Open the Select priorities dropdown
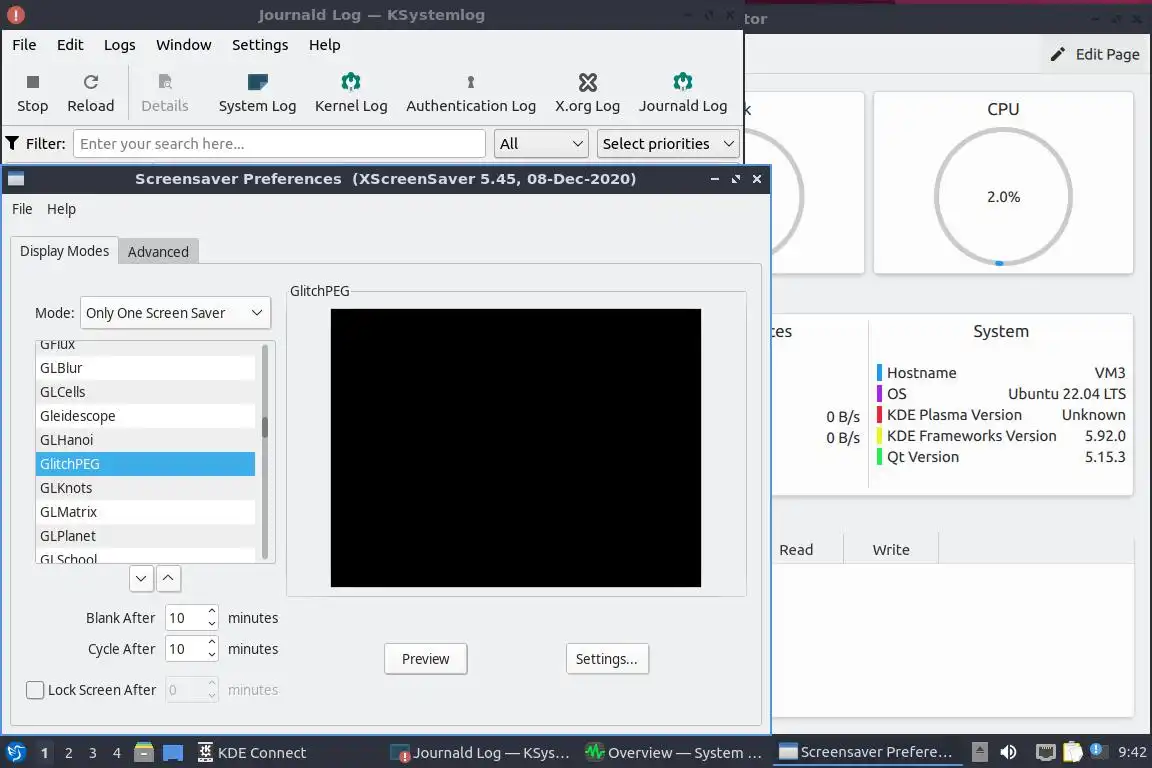Image resolution: width=1152 pixels, height=768 pixels. pos(668,143)
